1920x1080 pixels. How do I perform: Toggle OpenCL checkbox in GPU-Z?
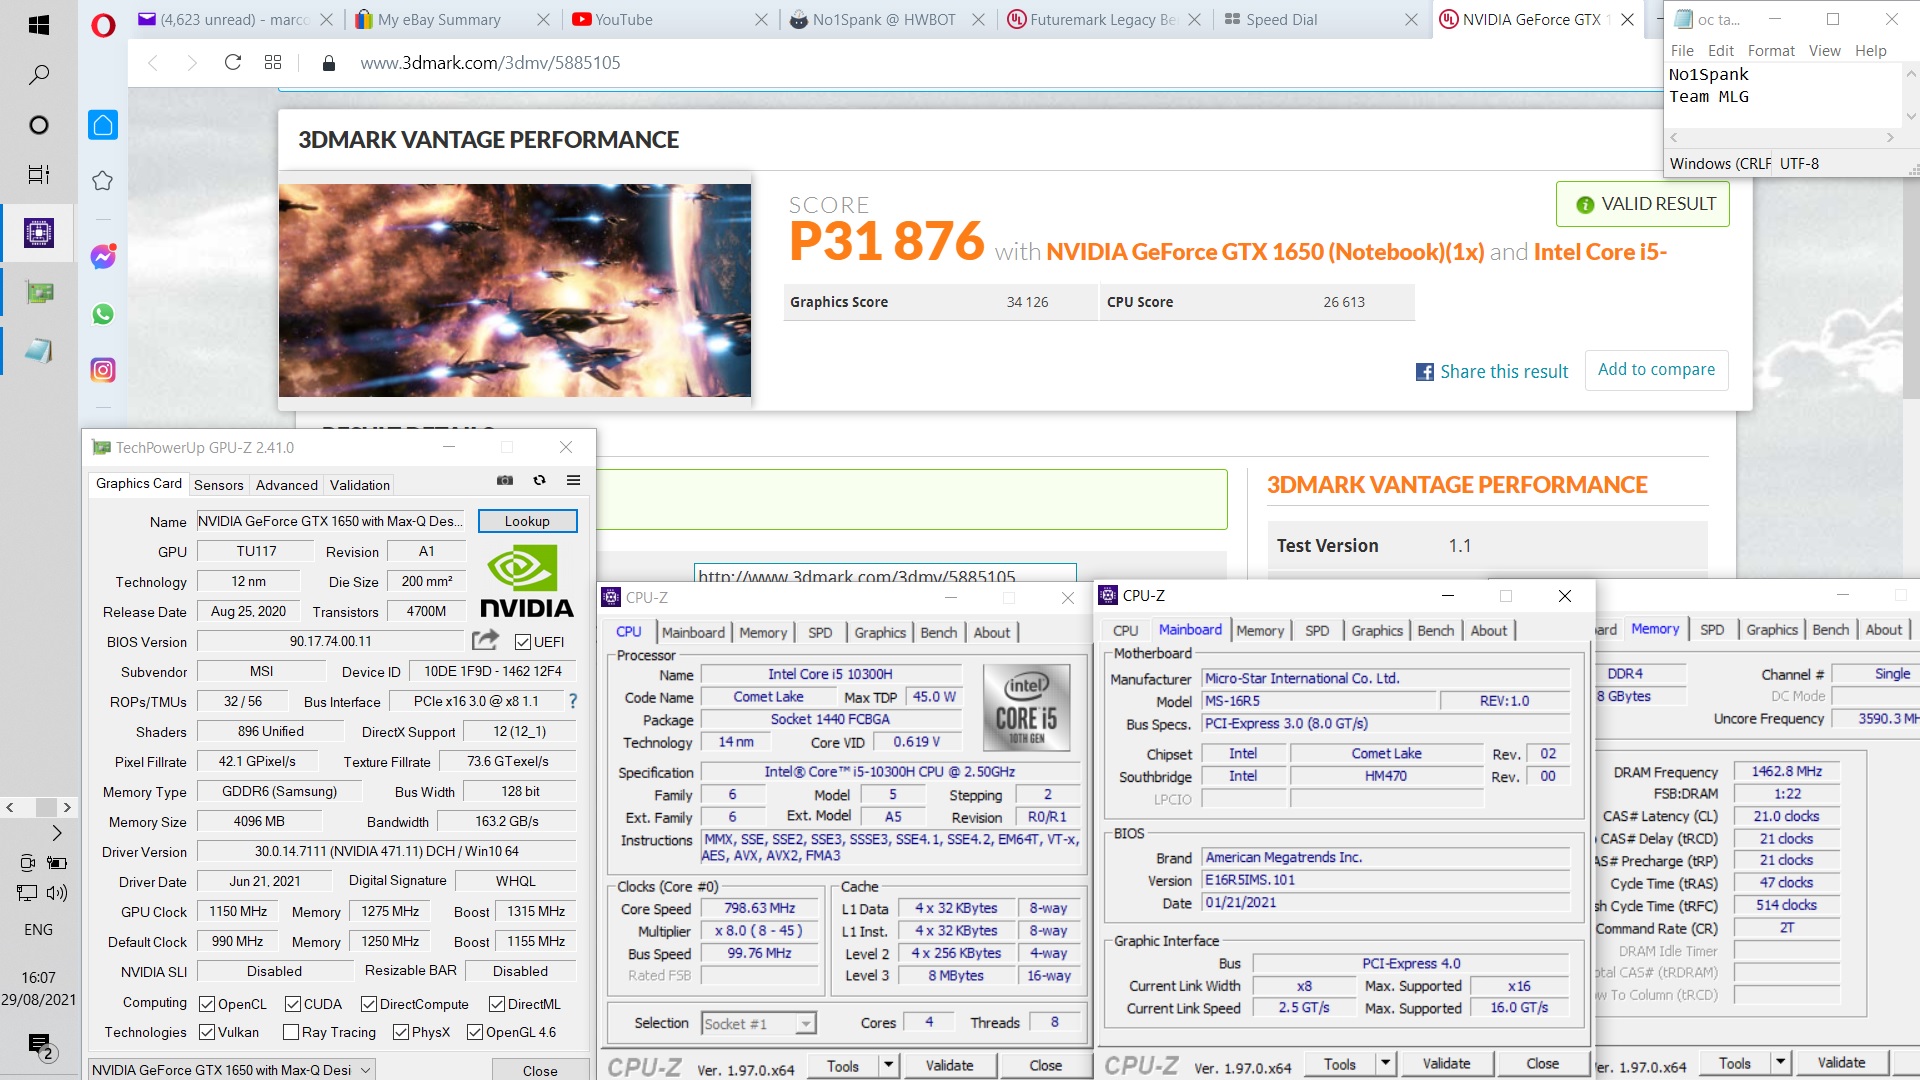coord(207,1004)
